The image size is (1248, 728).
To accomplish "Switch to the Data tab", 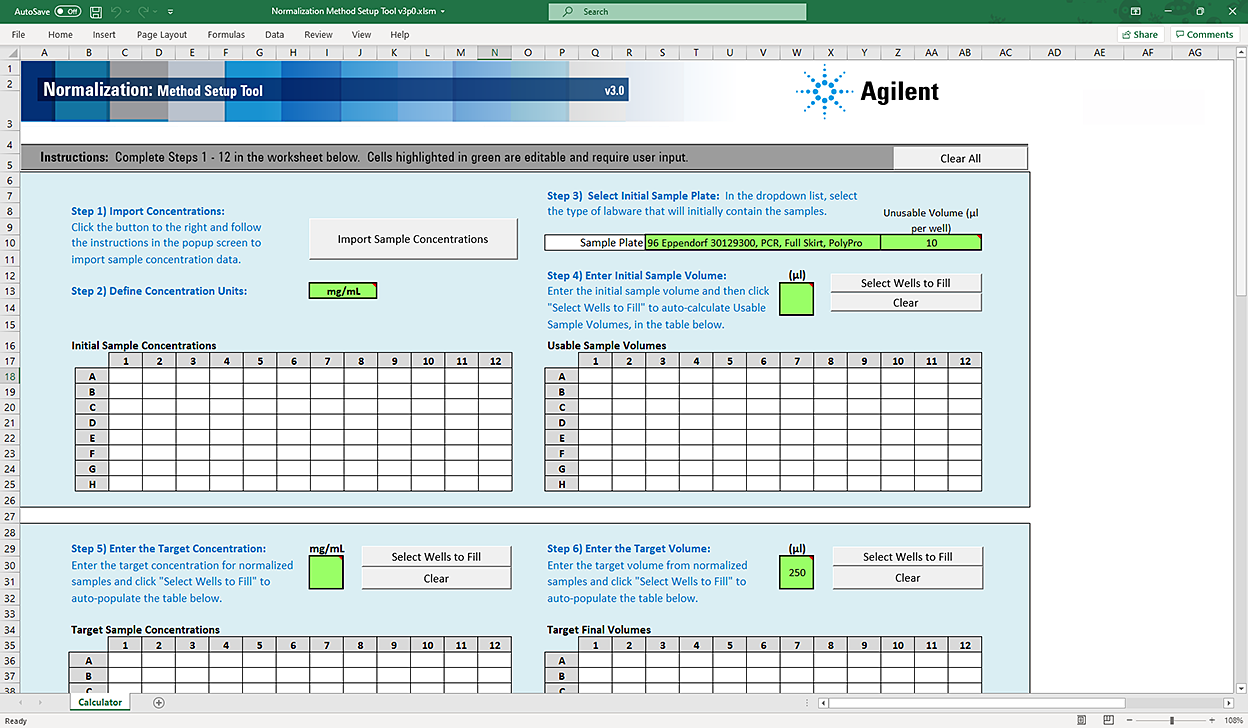I will (x=274, y=34).
